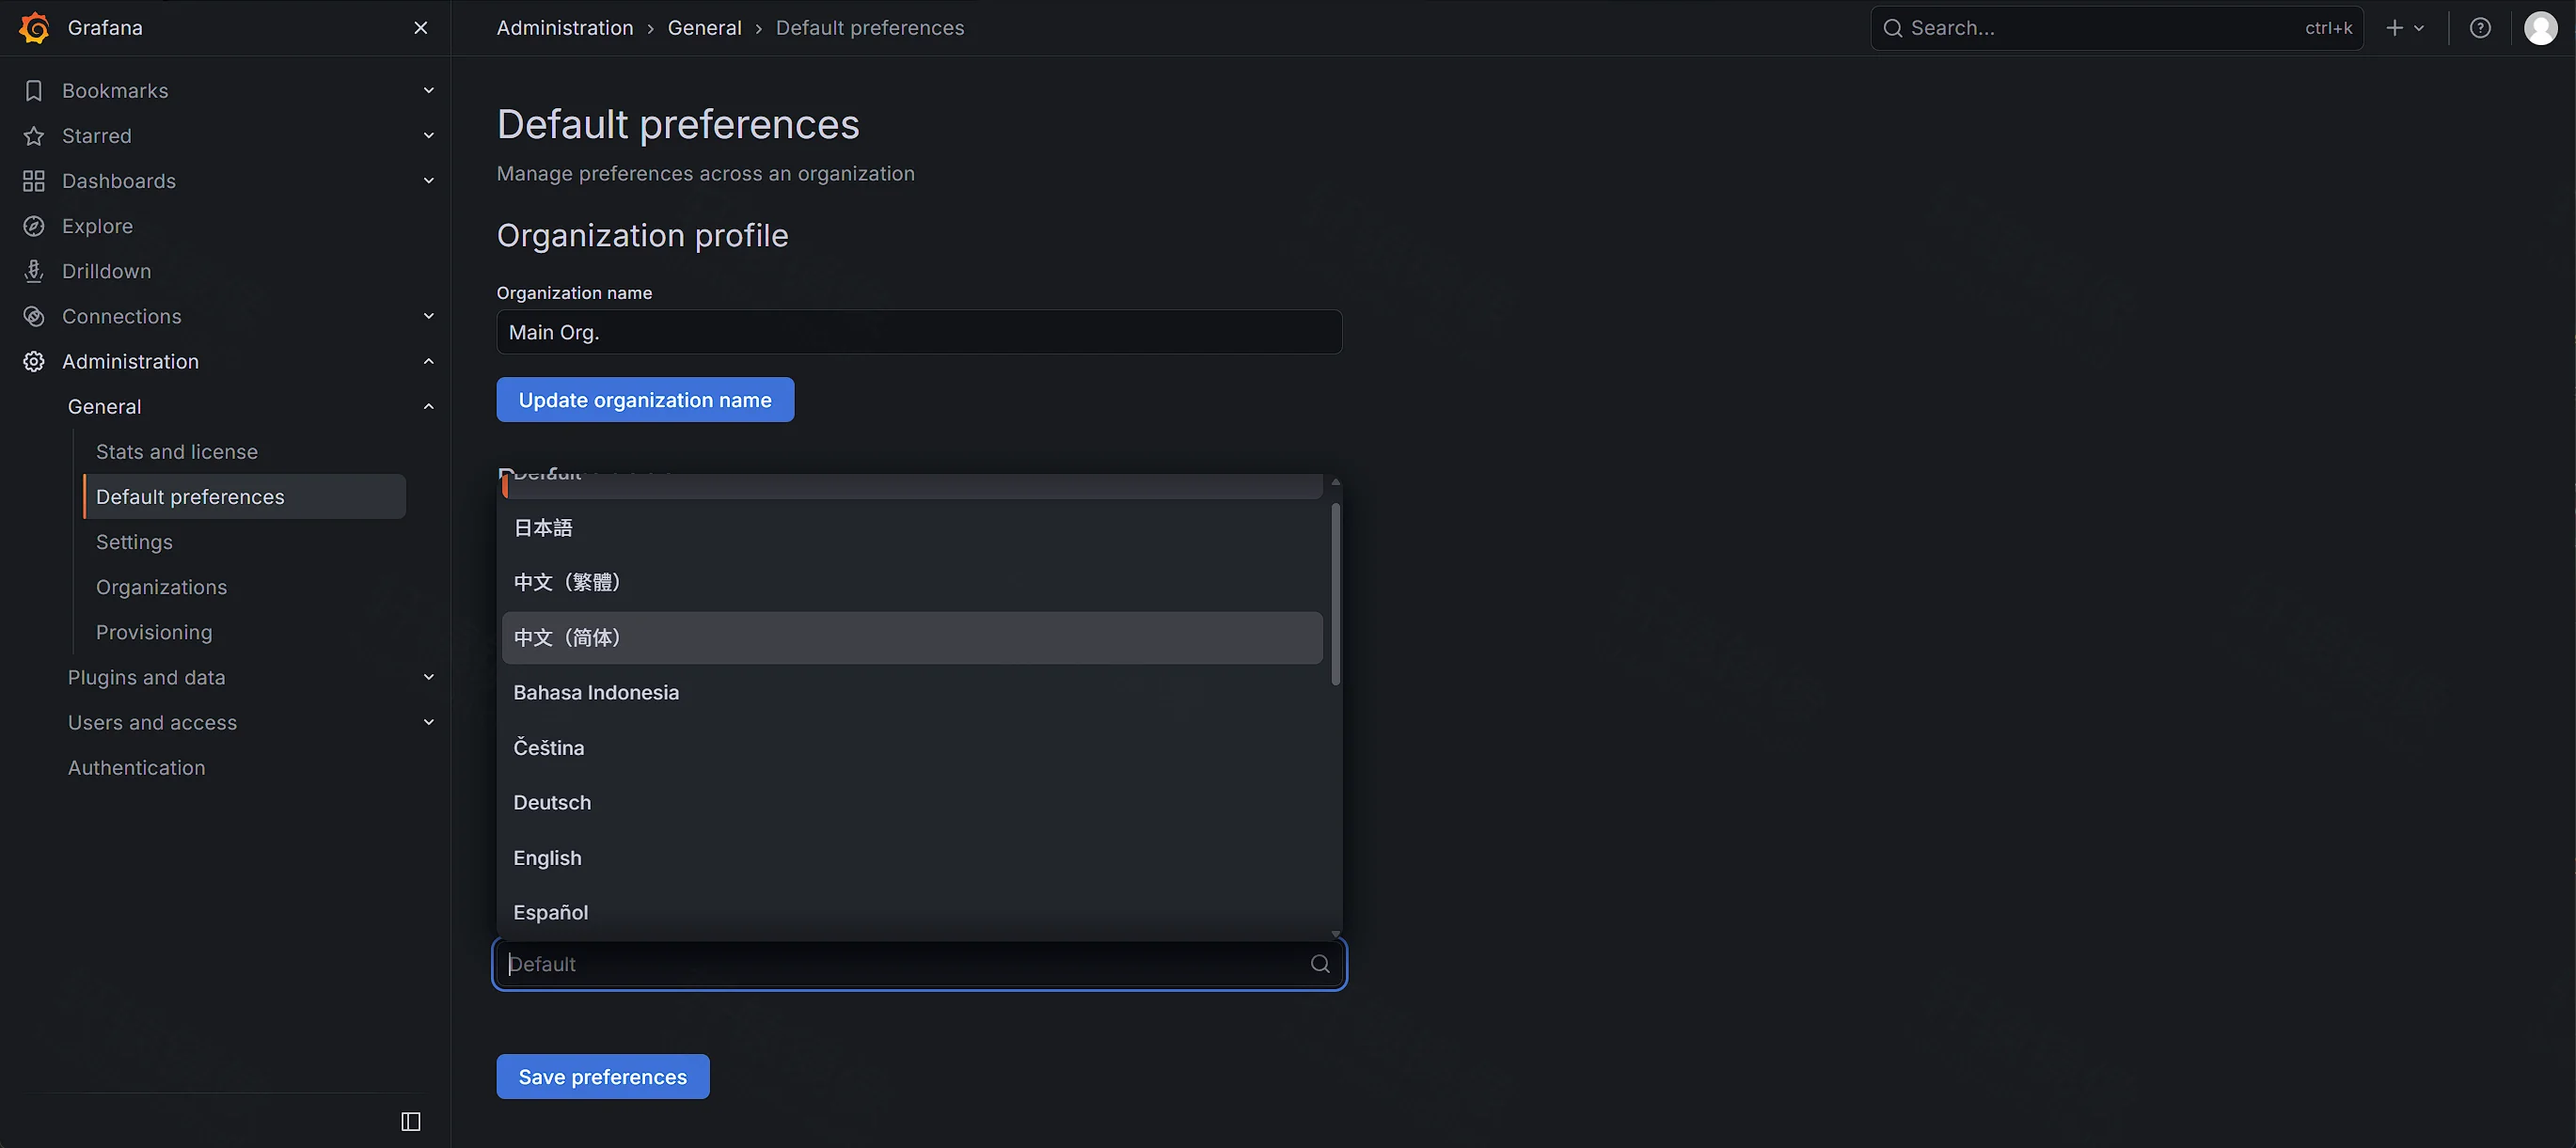Go to Stats and license
Viewport: 2576px width, 1148px height.
[177, 452]
